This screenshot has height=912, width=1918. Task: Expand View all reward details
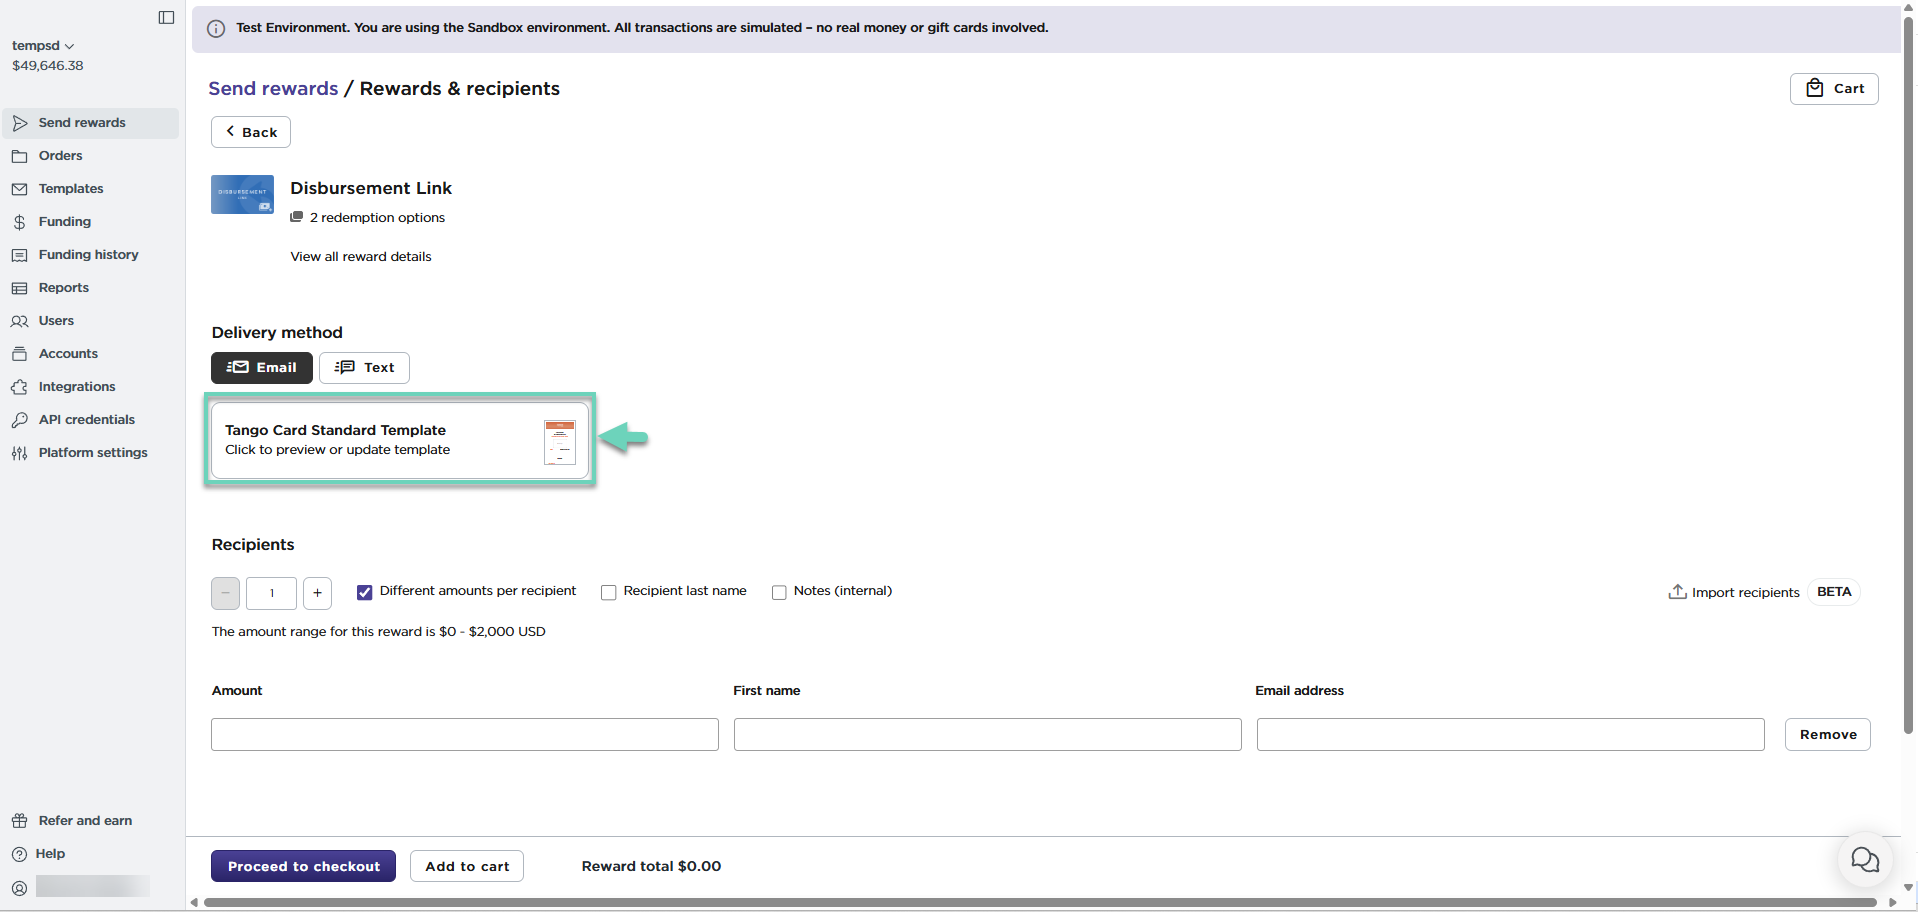[361, 257]
